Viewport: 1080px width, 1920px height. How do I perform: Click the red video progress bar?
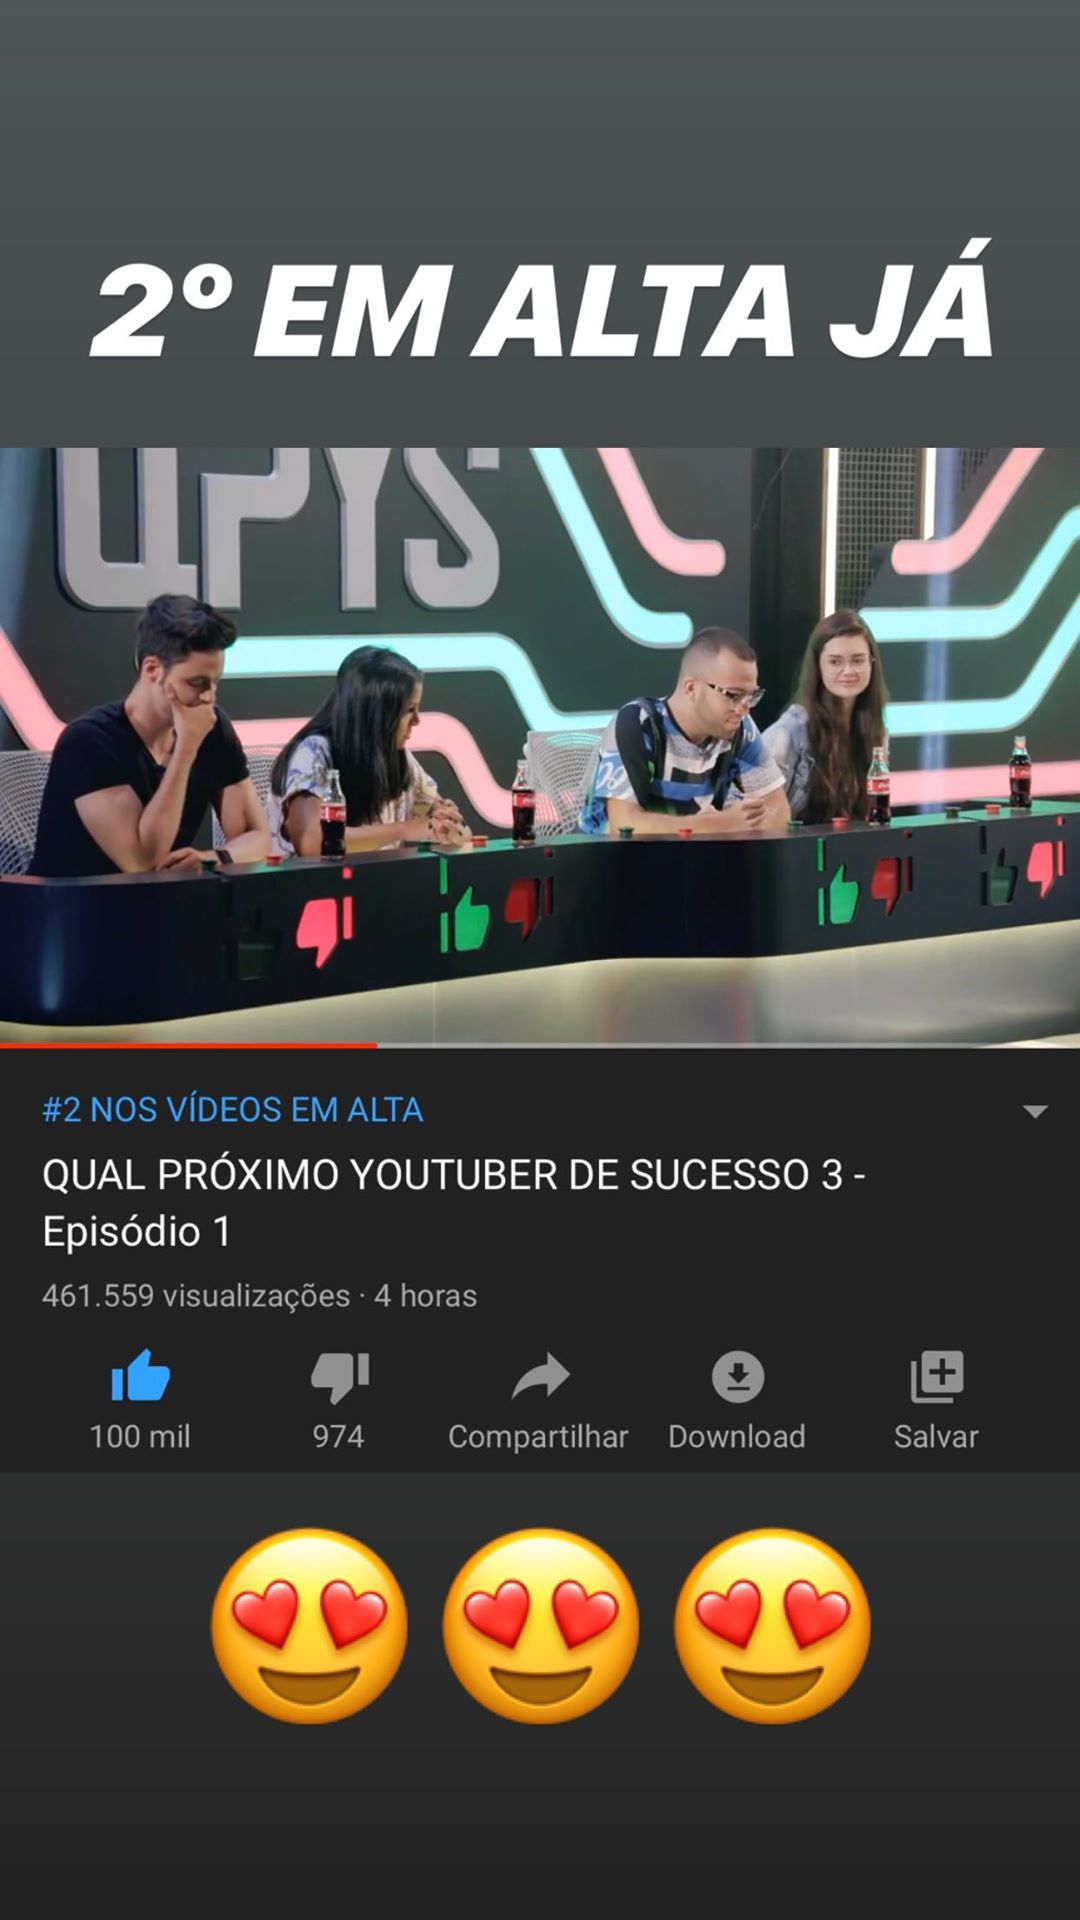(188, 1045)
